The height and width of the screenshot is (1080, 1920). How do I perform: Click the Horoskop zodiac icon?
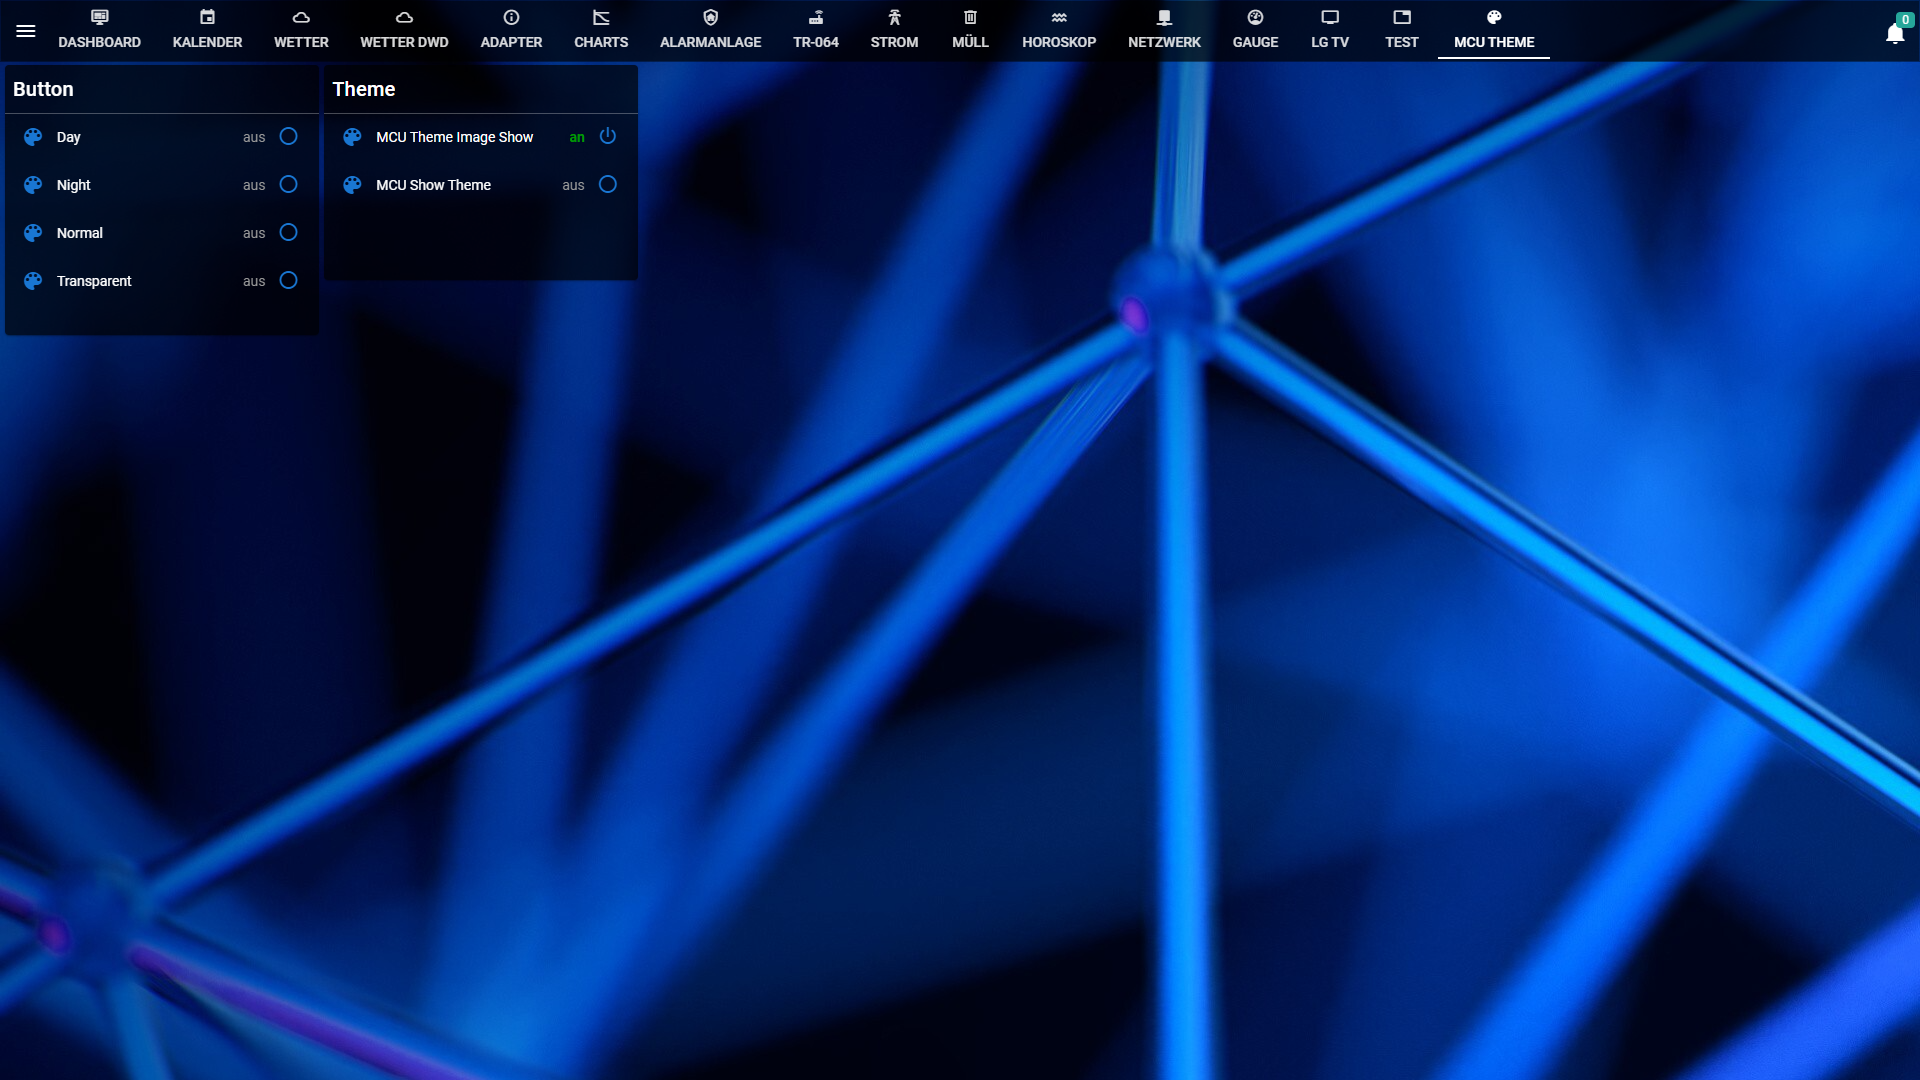1059,17
